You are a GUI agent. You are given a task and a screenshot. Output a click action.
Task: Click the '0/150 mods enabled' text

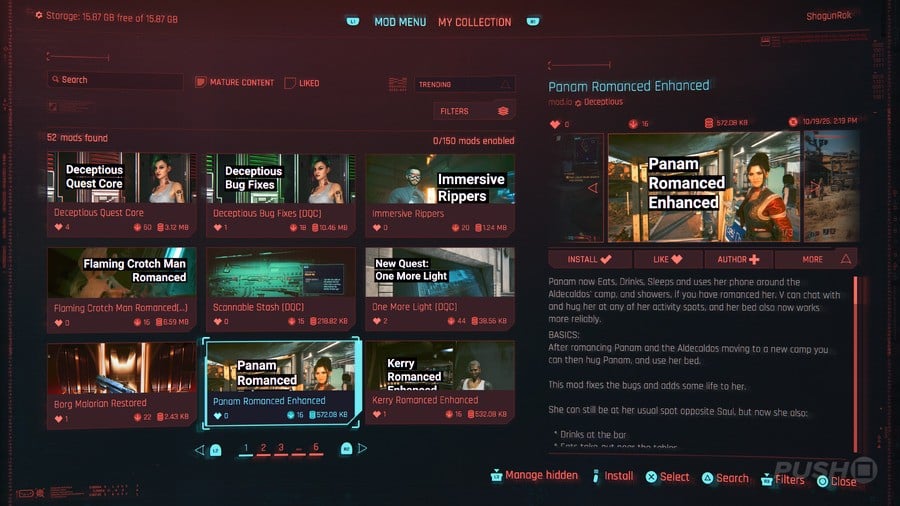pos(474,141)
